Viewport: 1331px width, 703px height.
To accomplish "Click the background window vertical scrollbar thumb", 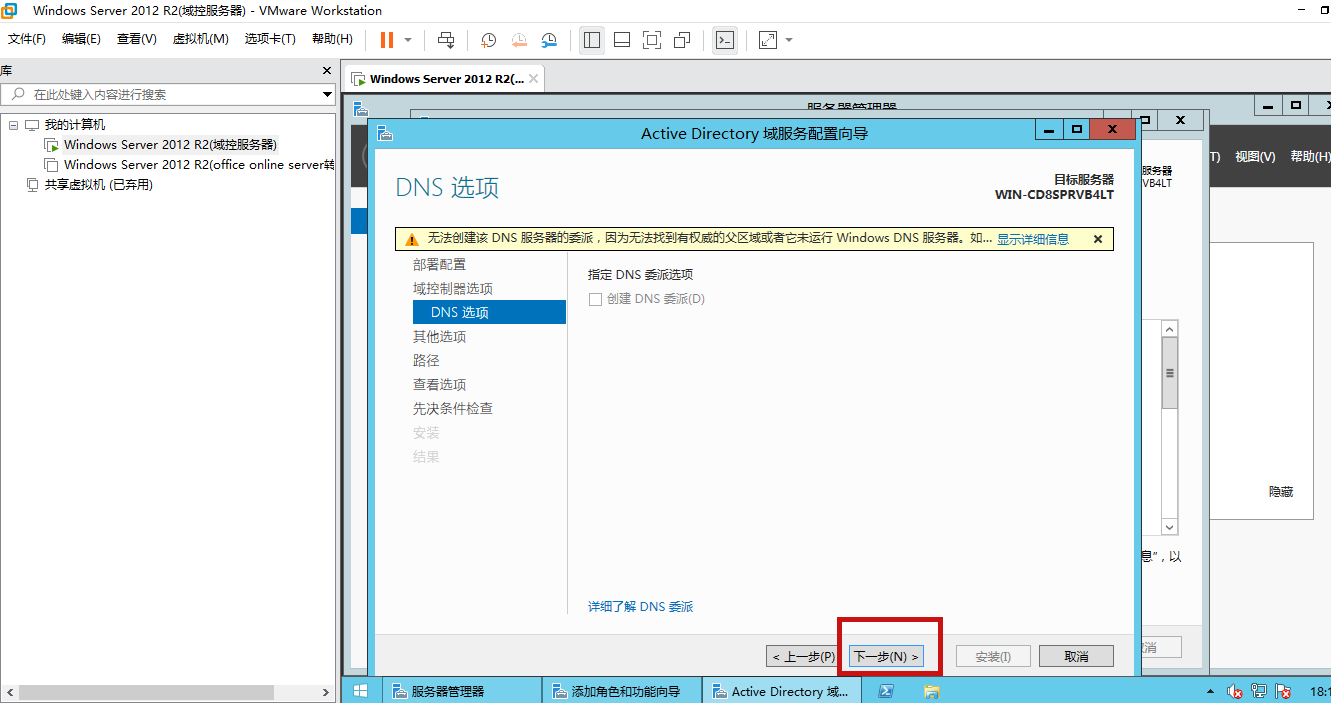I will [1170, 373].
